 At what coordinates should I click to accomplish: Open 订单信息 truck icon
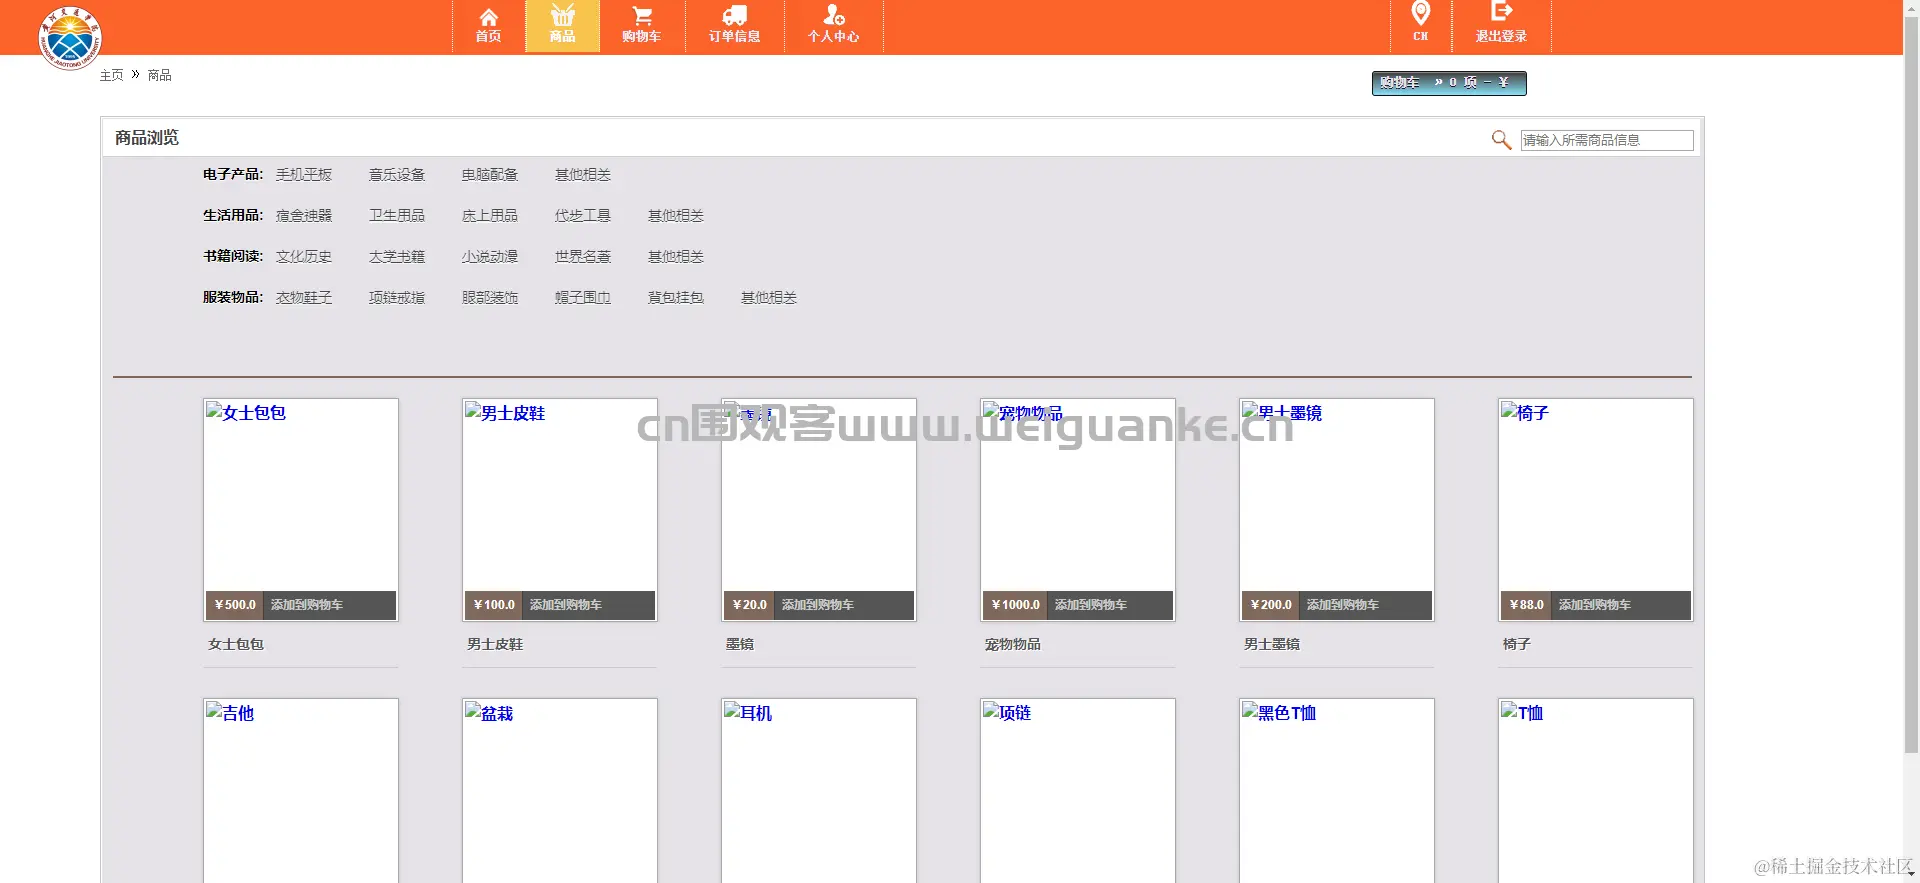click(735, 16)
